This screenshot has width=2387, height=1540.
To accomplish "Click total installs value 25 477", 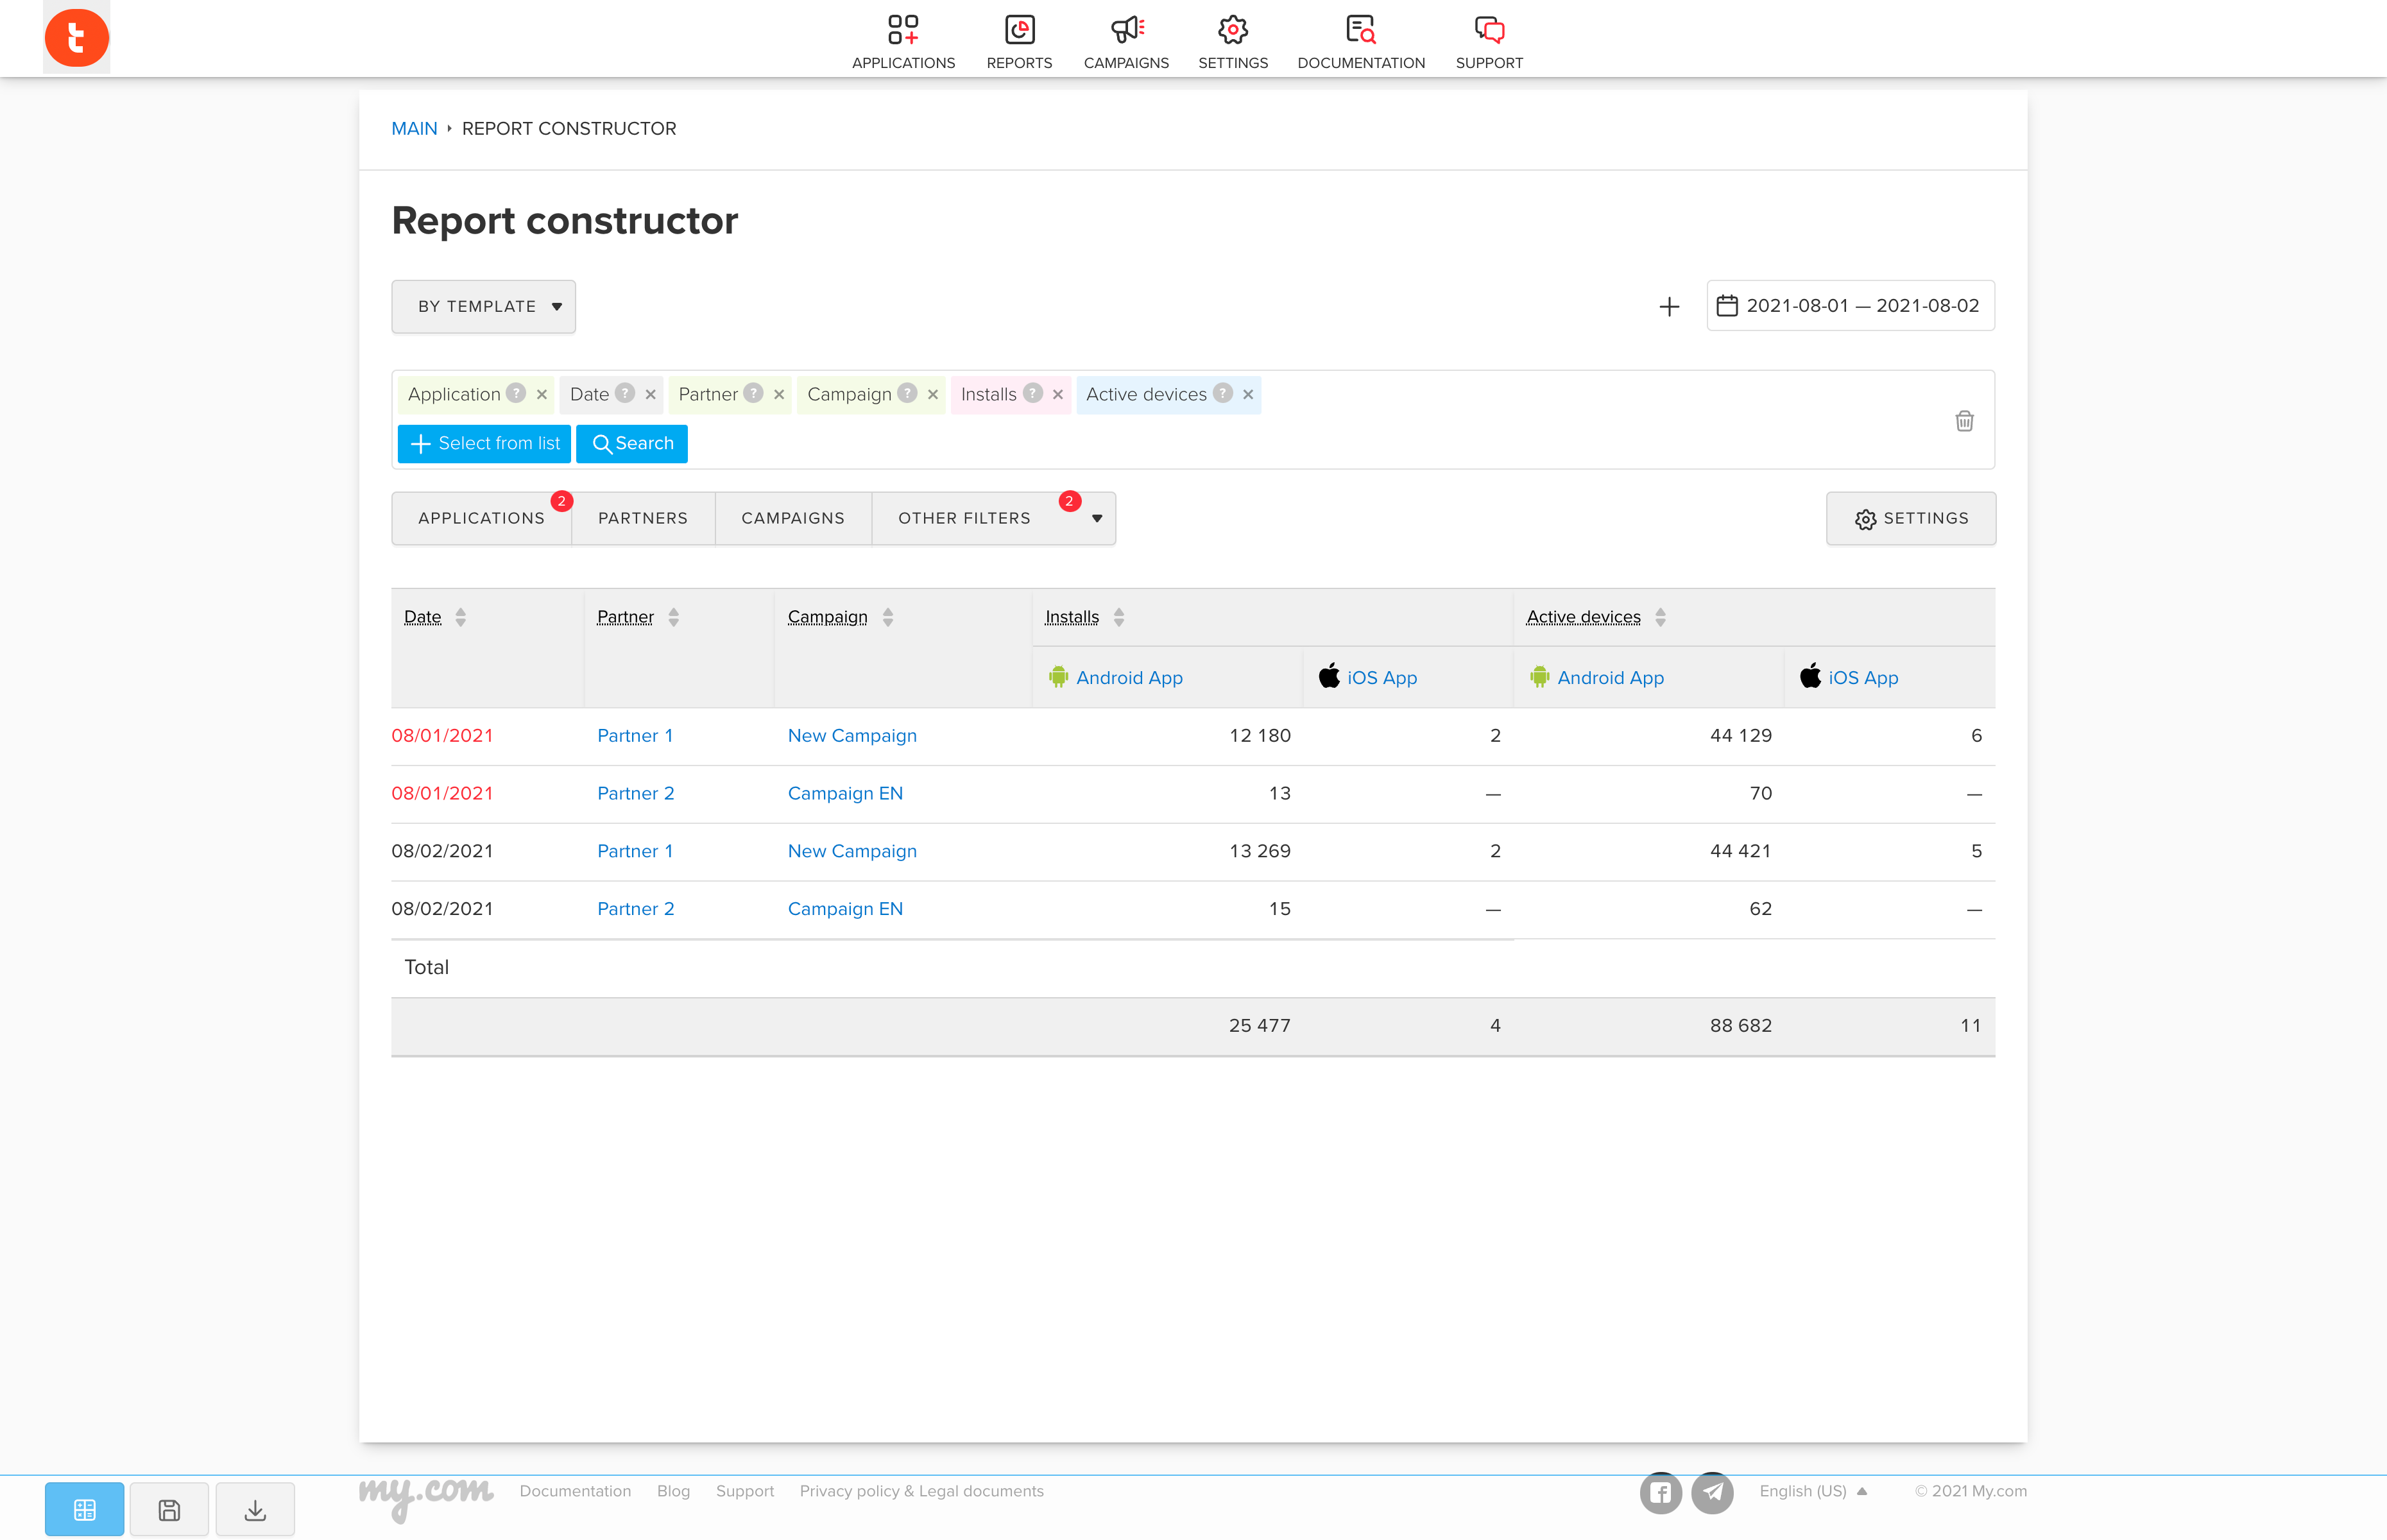I will click(1260, 1026).
